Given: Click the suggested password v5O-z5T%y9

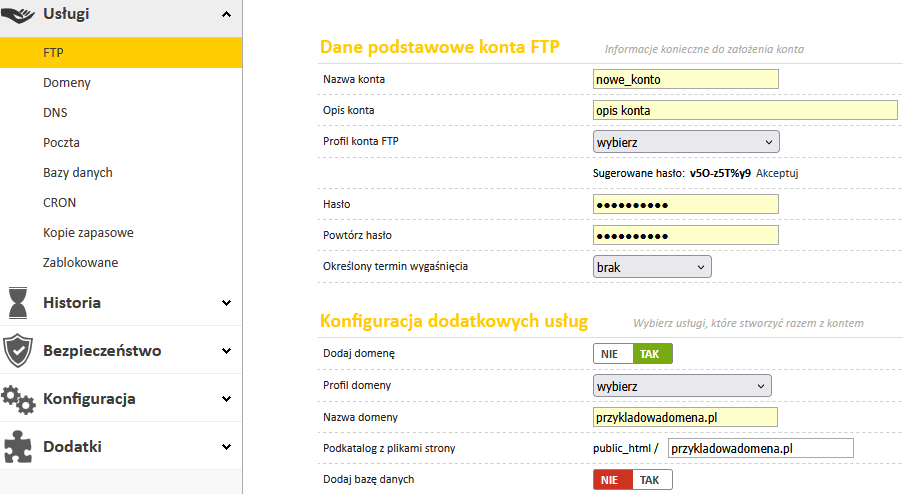Looking at the screenshot, I should (720, 173).
